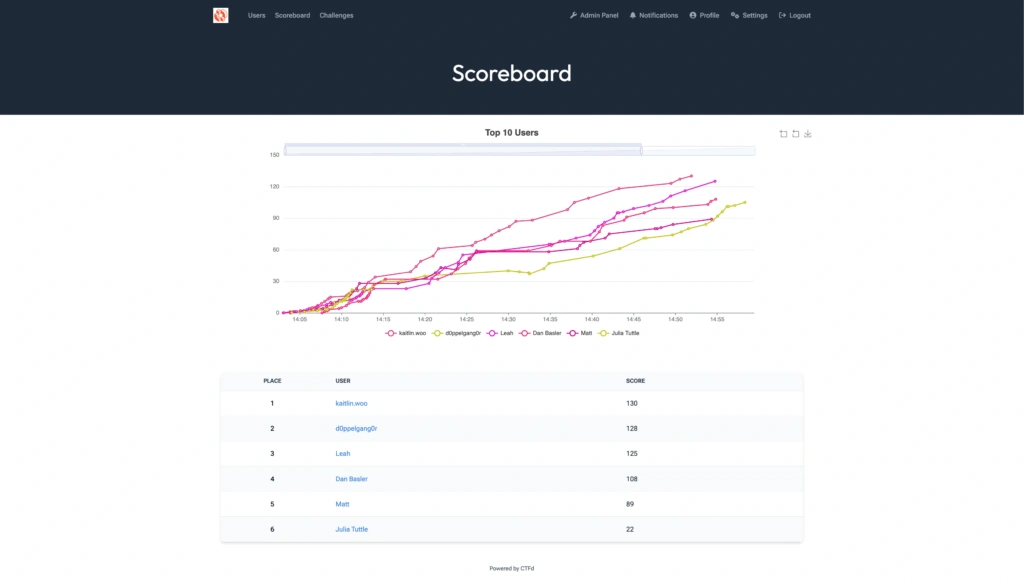The image size is (1024, 580).
Task: Open the Settings gear icon
Action: pyautogui.click(x=734, y=15)
